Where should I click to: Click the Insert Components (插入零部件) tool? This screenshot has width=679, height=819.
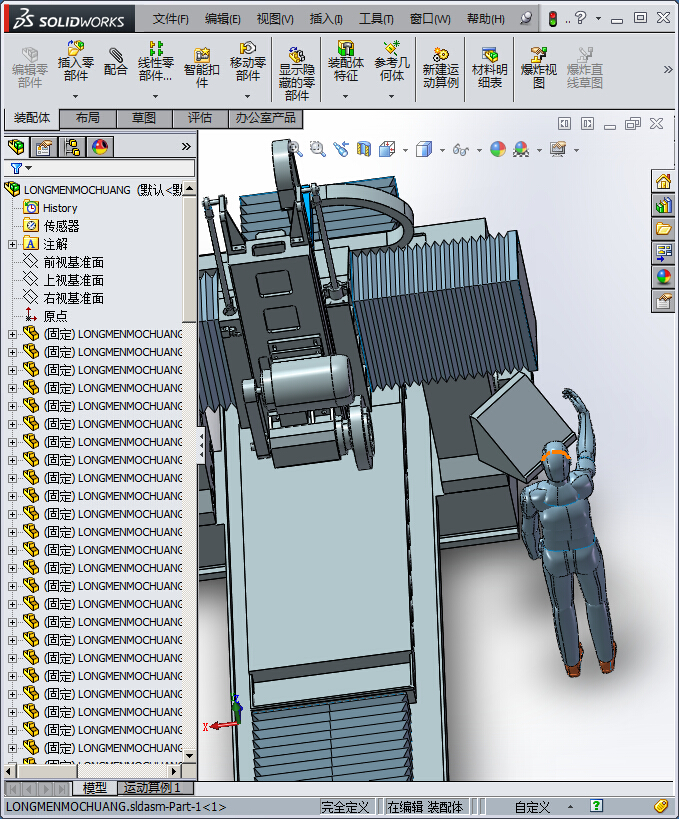click(75, 60)
